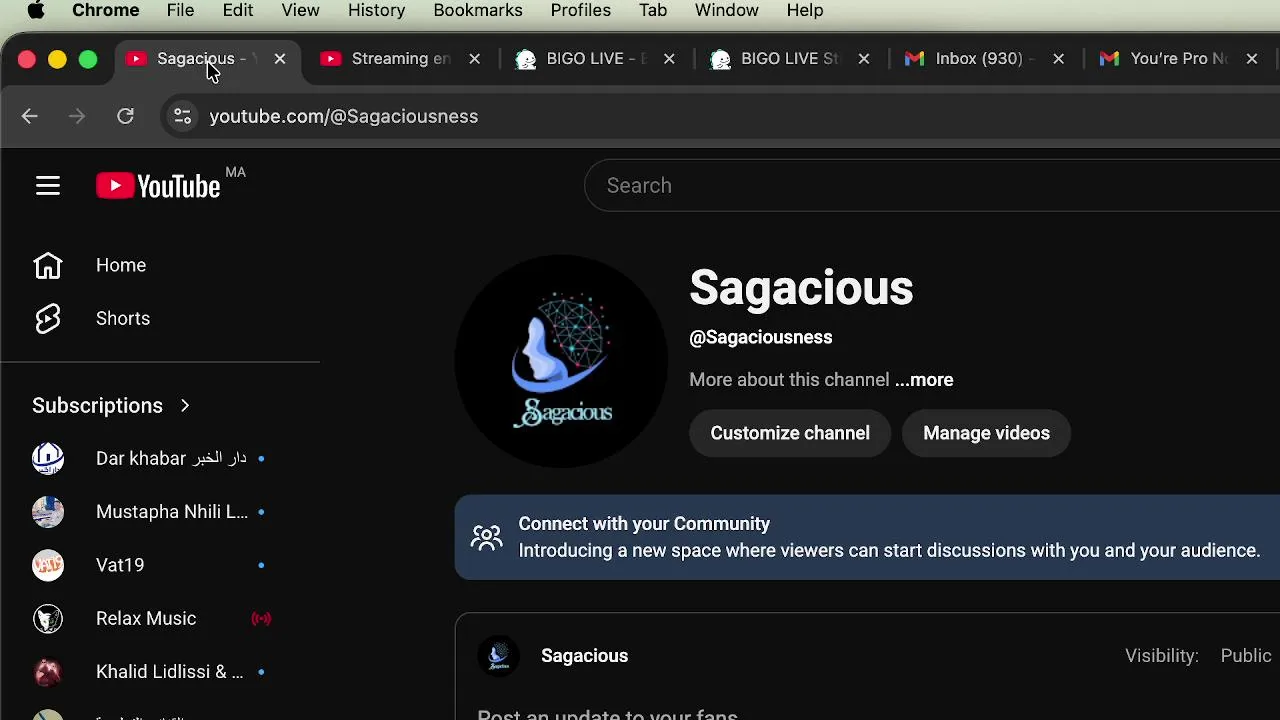Toggle the YouTube hamburger guide menu

pos(48,186)
